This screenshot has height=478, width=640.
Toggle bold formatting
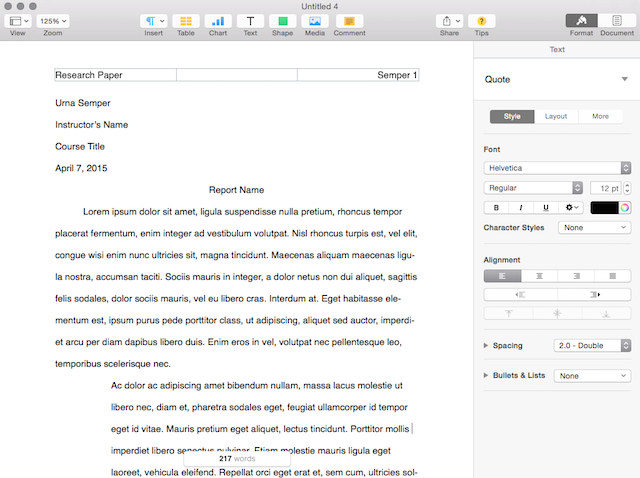coord(496,207)
